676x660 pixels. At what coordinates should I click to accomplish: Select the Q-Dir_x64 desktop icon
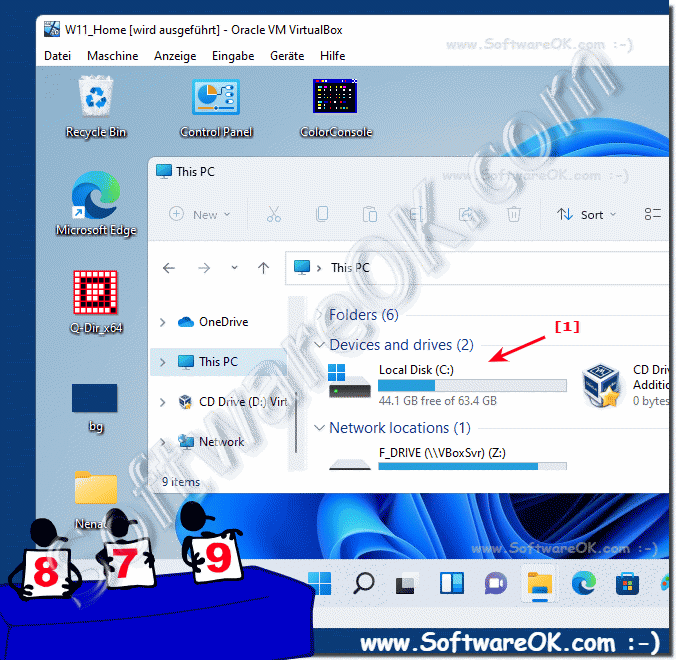pyautogui.click(x=96, y=302)
